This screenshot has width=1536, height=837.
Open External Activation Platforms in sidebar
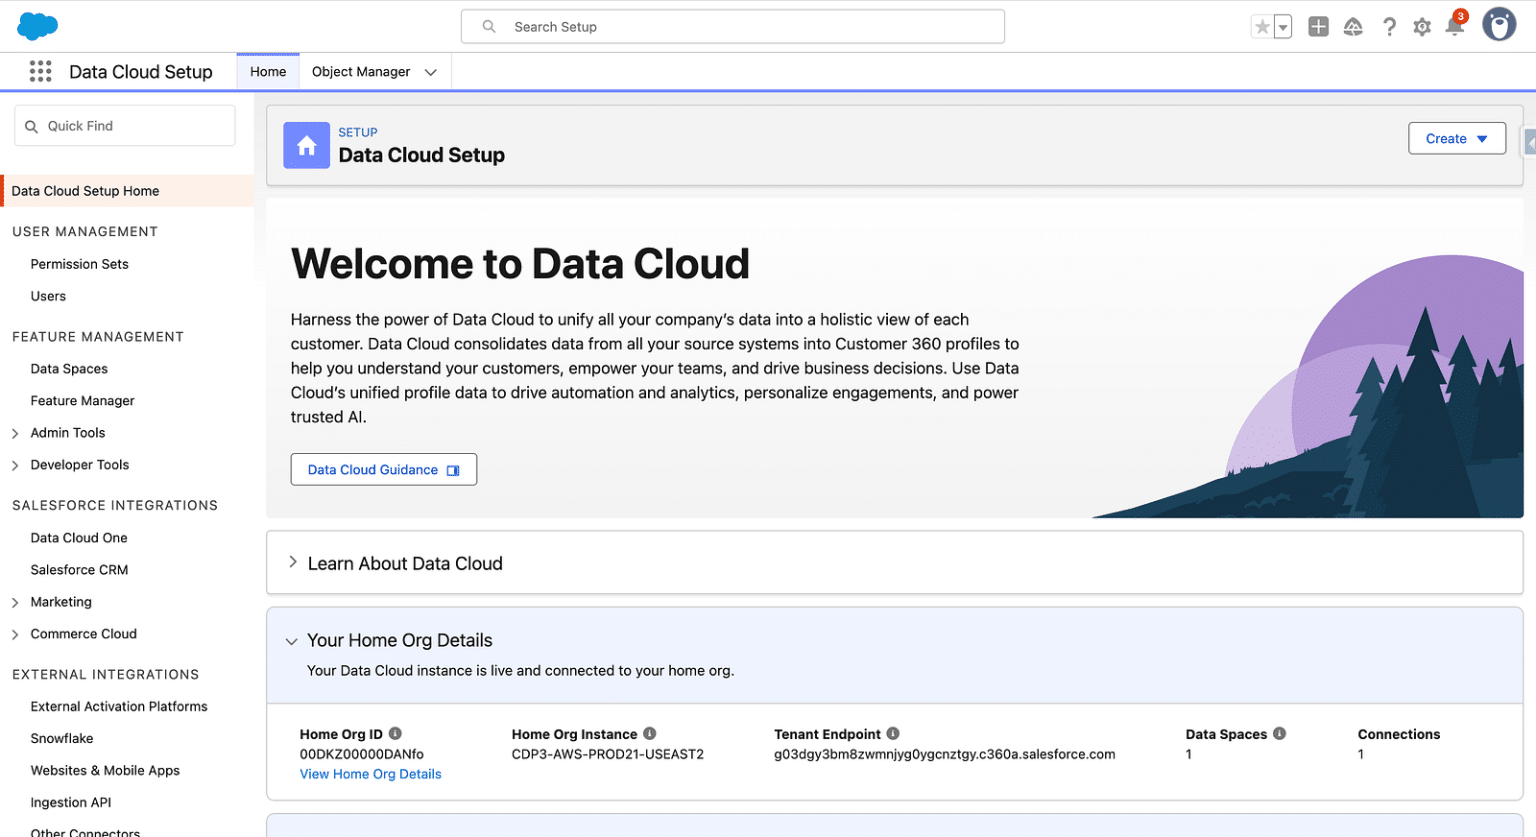click(x=119, y=706)
